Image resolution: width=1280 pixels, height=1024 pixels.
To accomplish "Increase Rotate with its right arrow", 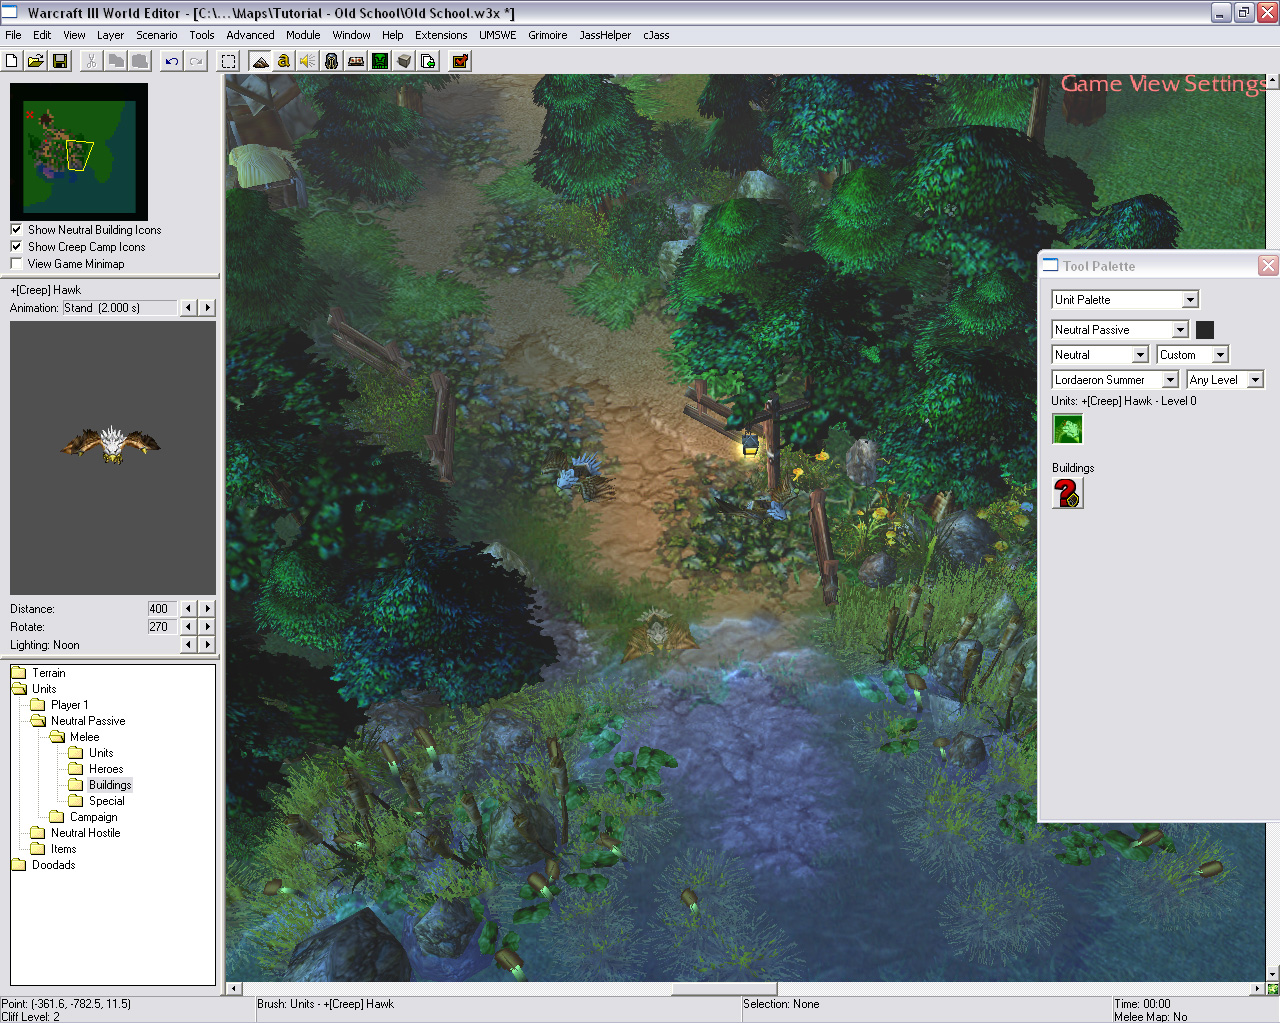I will 207,626.
